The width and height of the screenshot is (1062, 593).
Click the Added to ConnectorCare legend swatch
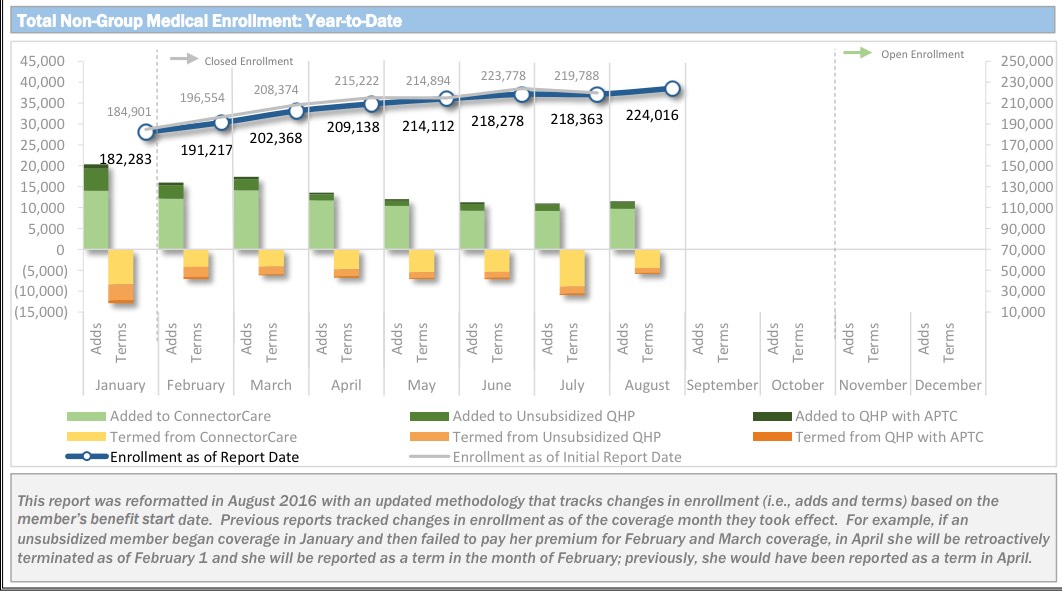(86, 416)
